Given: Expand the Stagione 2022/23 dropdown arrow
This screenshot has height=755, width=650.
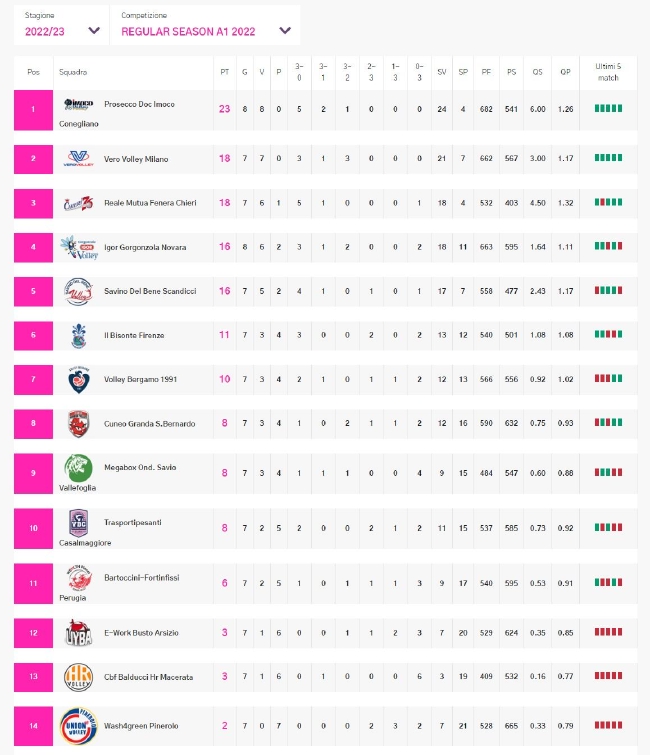Looking at the screenshot, I should click(94, 31).
